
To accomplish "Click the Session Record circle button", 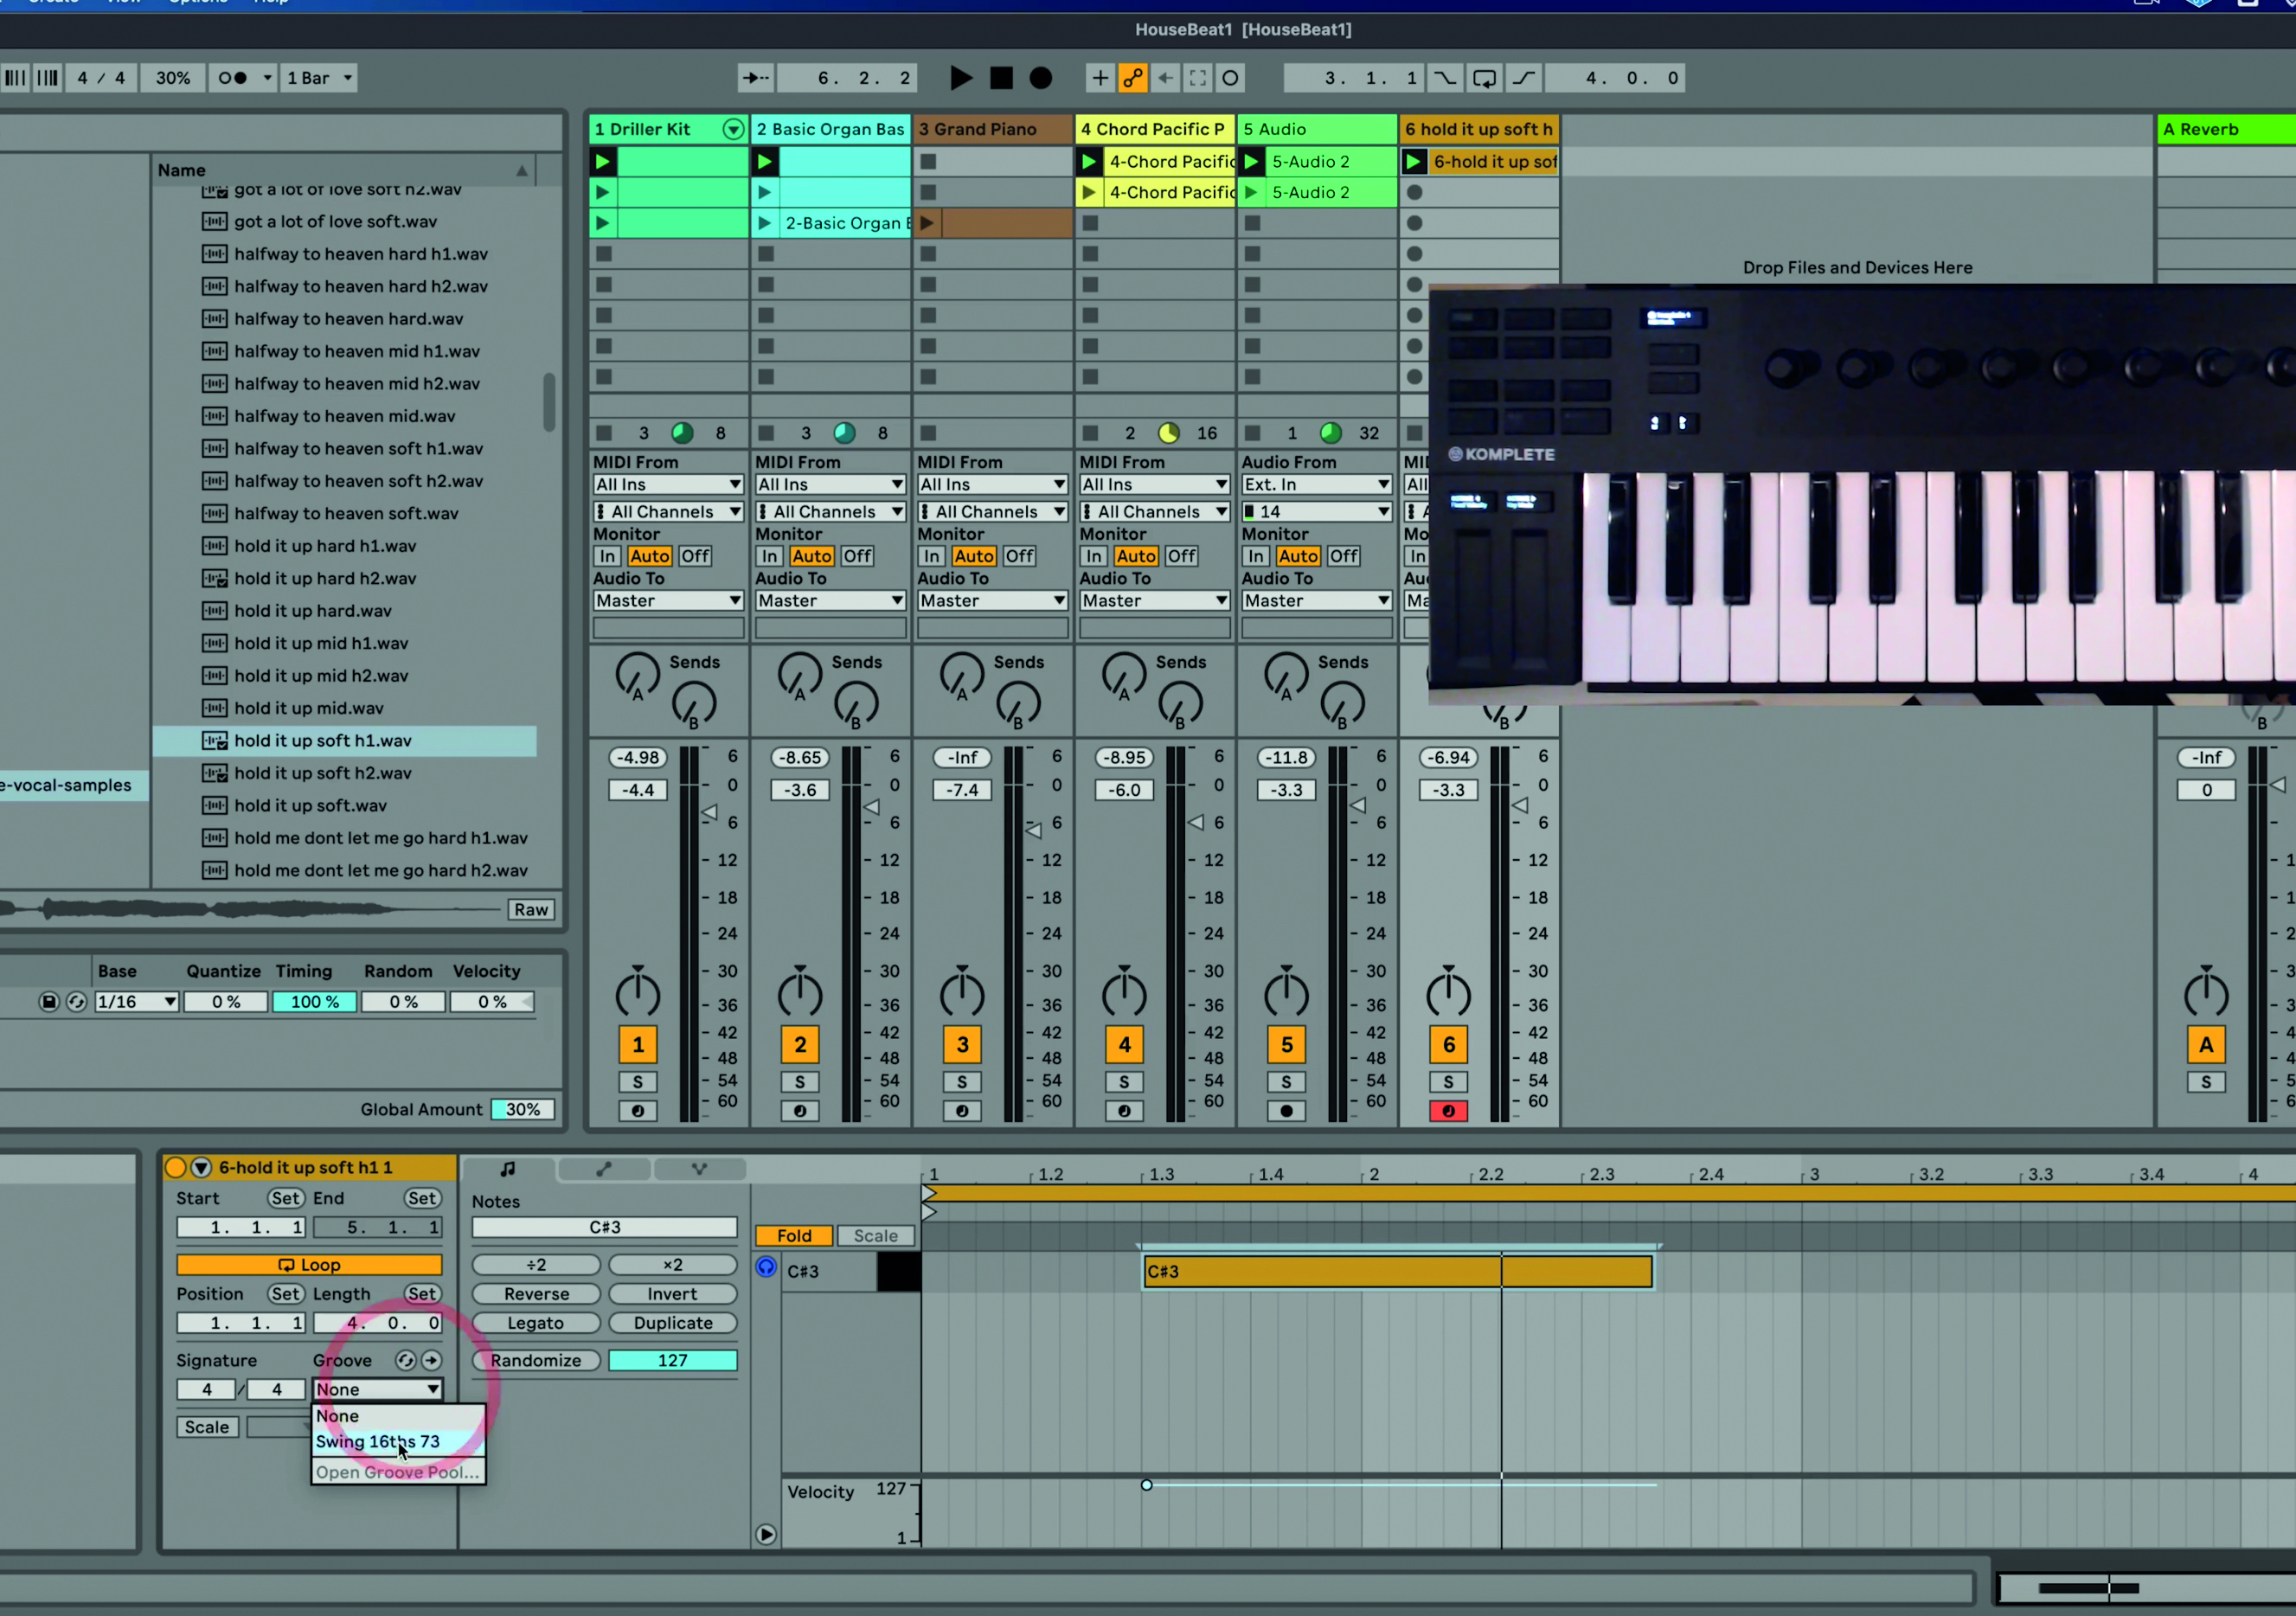I will click(x=1231, y=78).
